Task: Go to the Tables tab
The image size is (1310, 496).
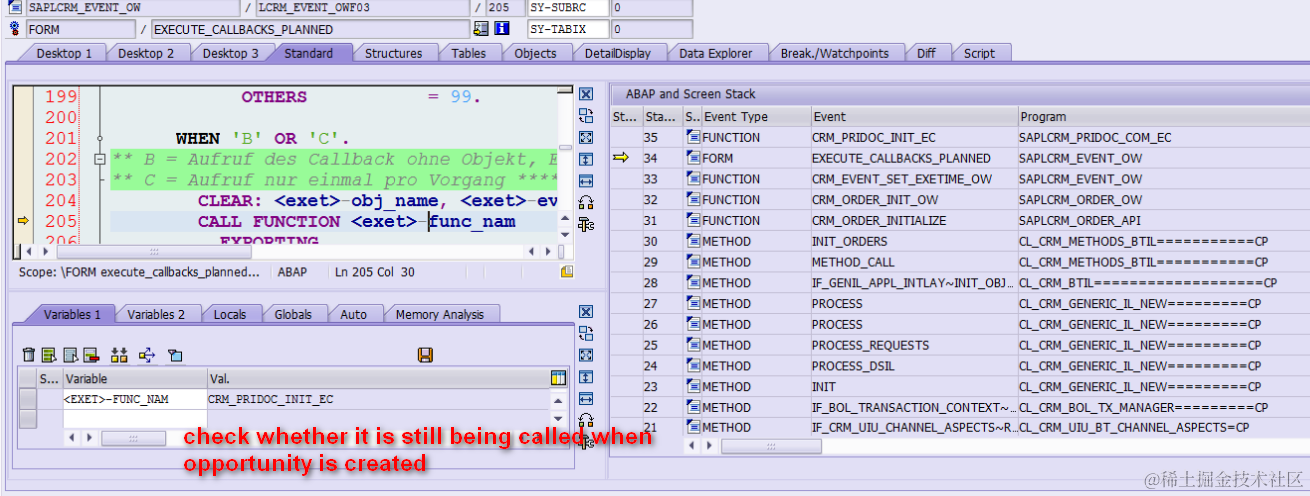Action: (x=468, y=53)
